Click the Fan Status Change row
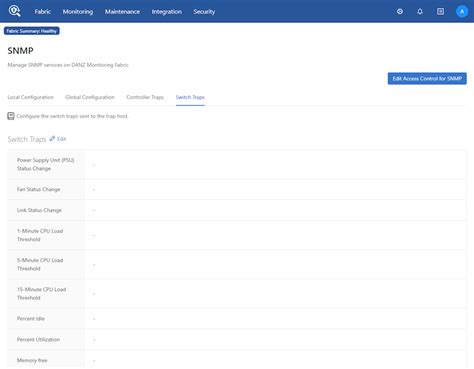The width and height of the screenshot is (474, 369). click(237, 189)
